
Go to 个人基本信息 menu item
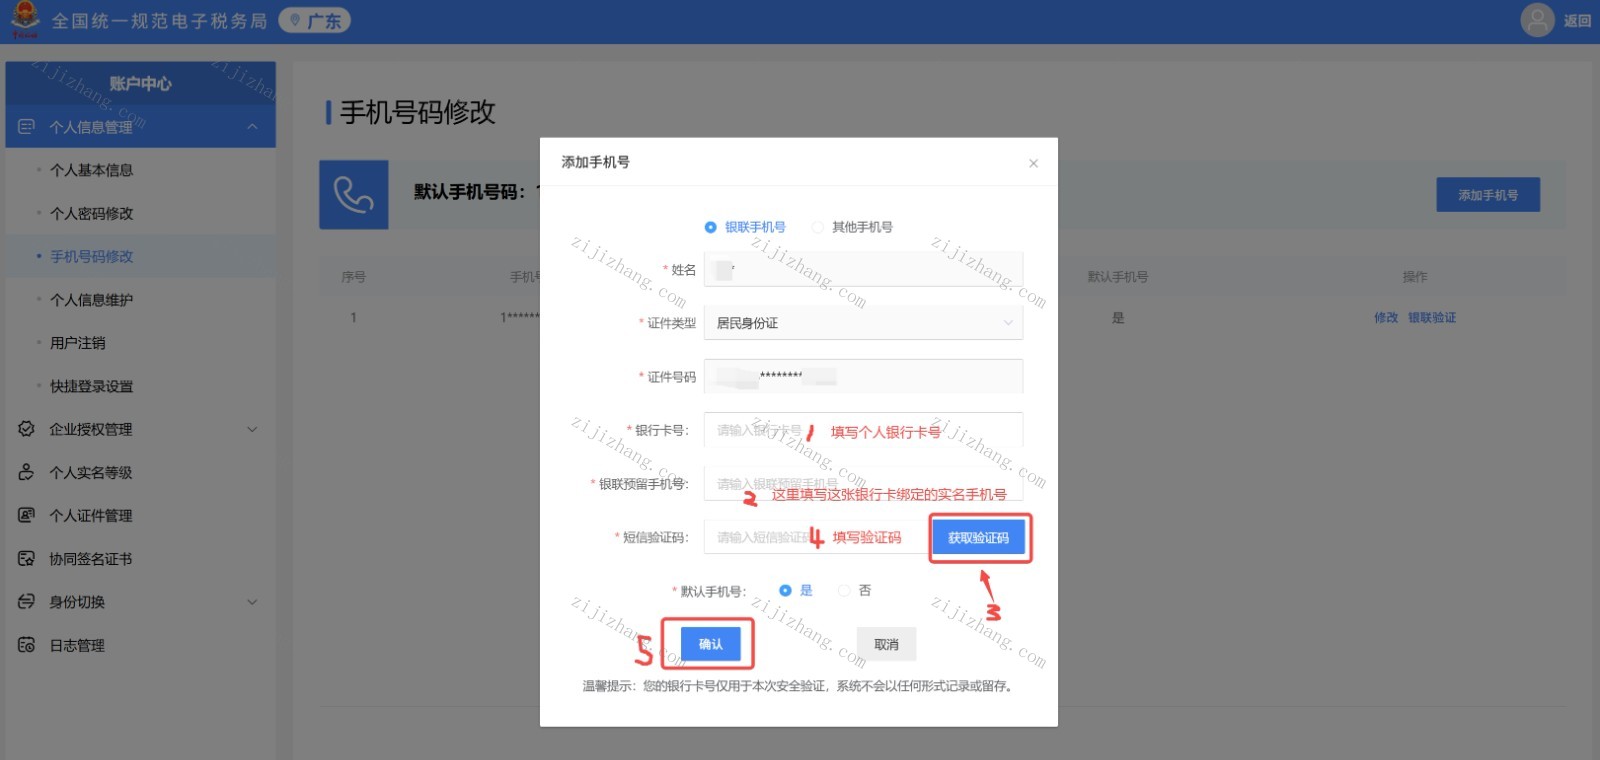(91, 170)
